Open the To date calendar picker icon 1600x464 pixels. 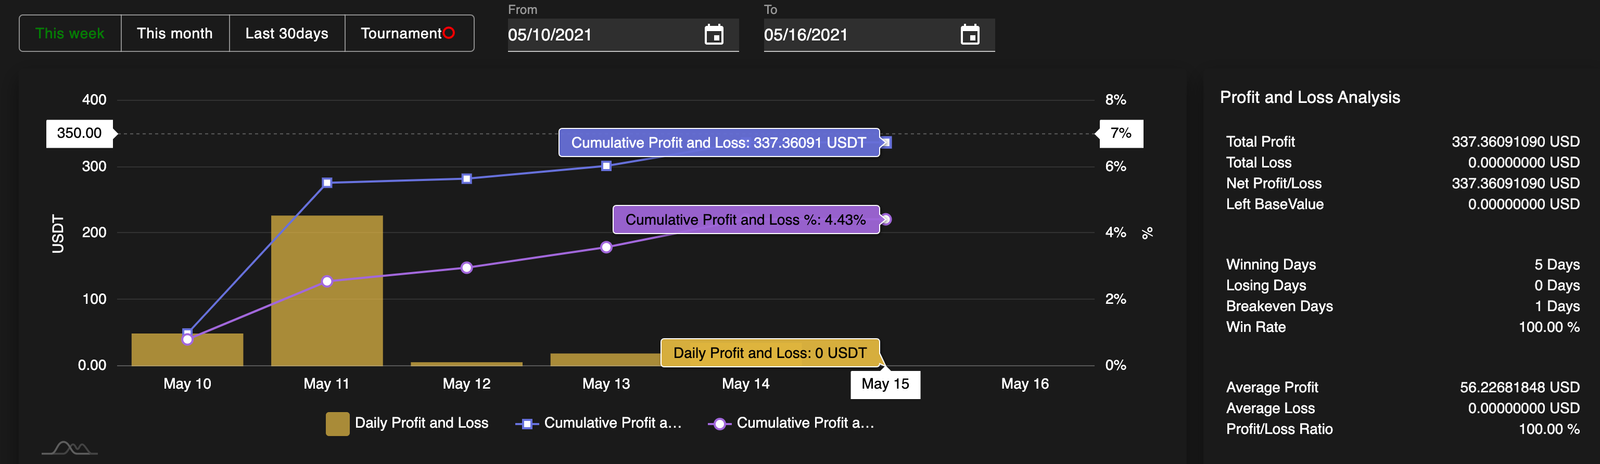[x=970, y=35]
